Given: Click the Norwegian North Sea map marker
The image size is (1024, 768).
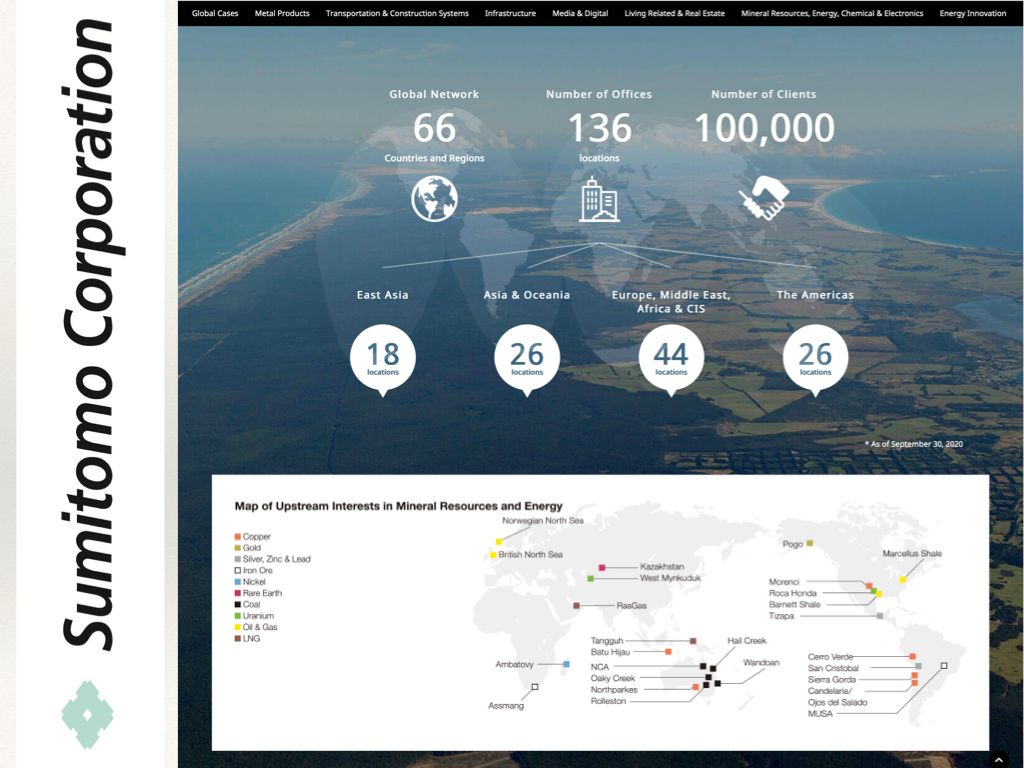Looking at the screenshot, I should pyautogui.click(x=499, y=542).
